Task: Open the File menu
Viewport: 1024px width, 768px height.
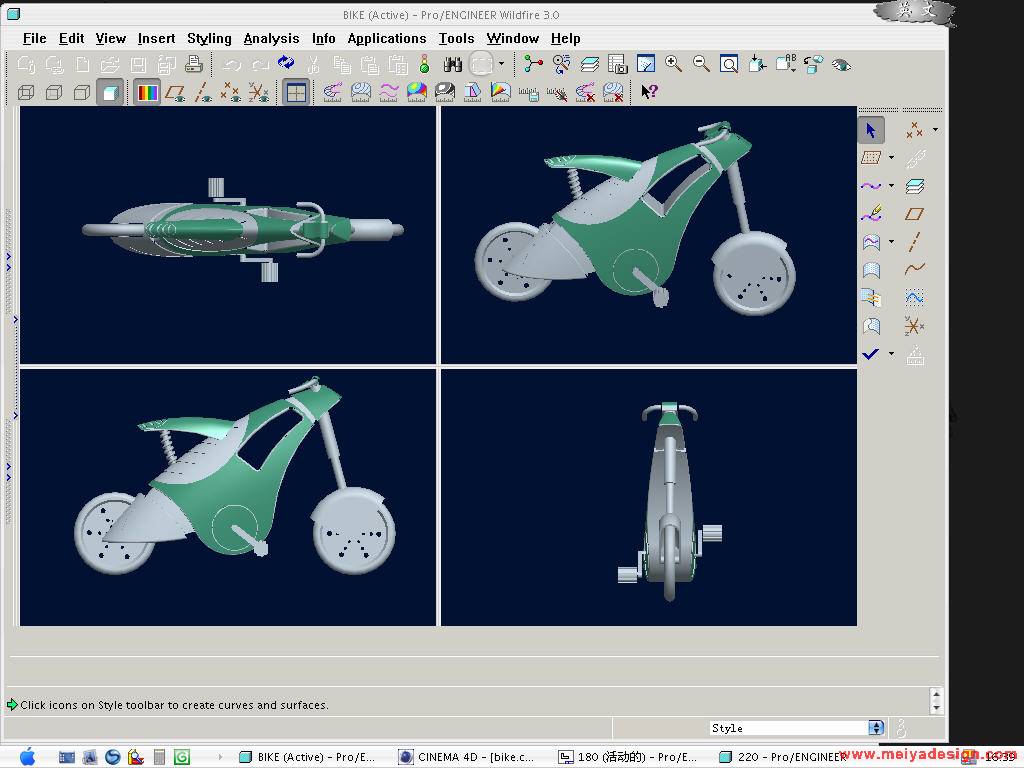Action: click(35, 39)
